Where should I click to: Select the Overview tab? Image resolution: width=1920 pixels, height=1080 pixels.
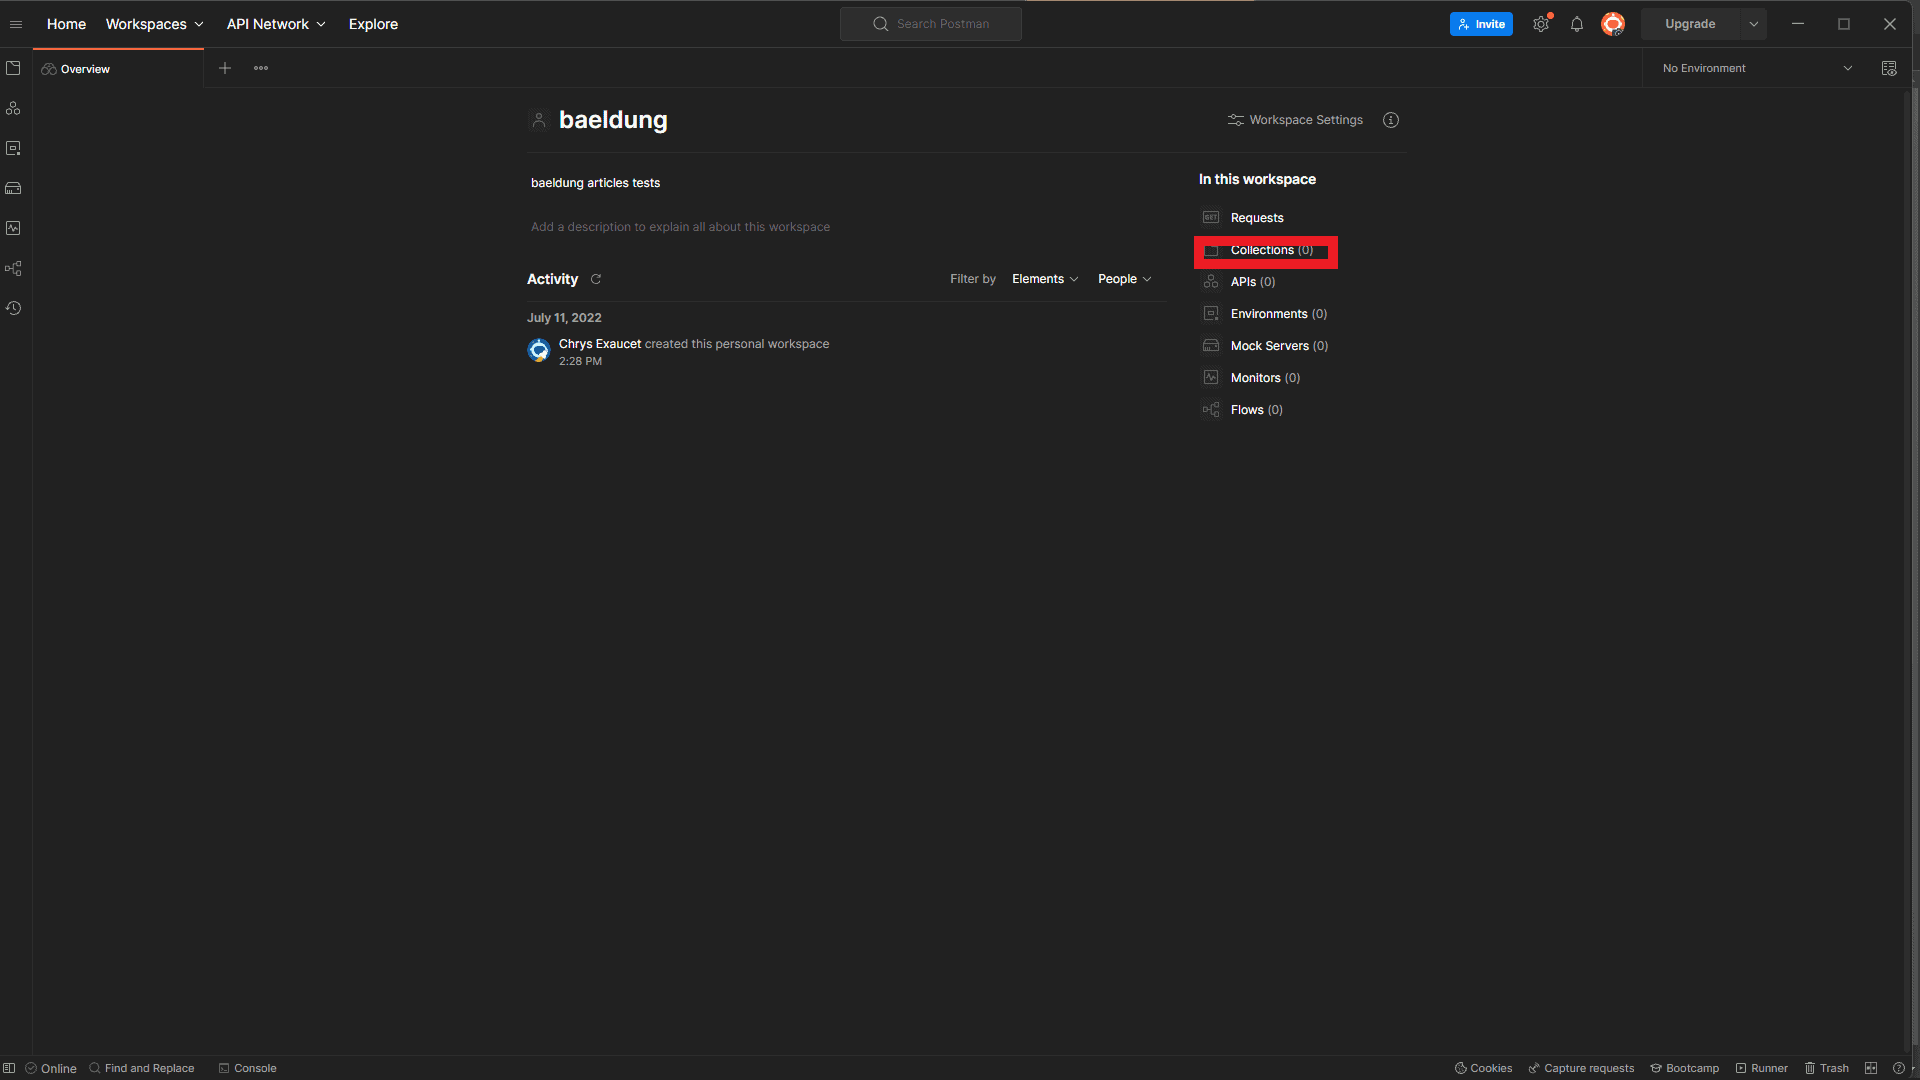click(x=118, y=69)
